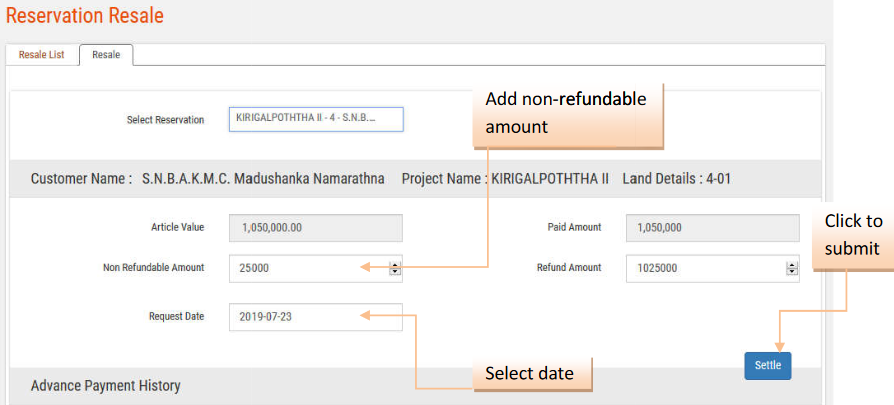Screen dimensions: 894x405
Task: Increase Non Refundable Amount with up arrow
Action: point(395,264)
